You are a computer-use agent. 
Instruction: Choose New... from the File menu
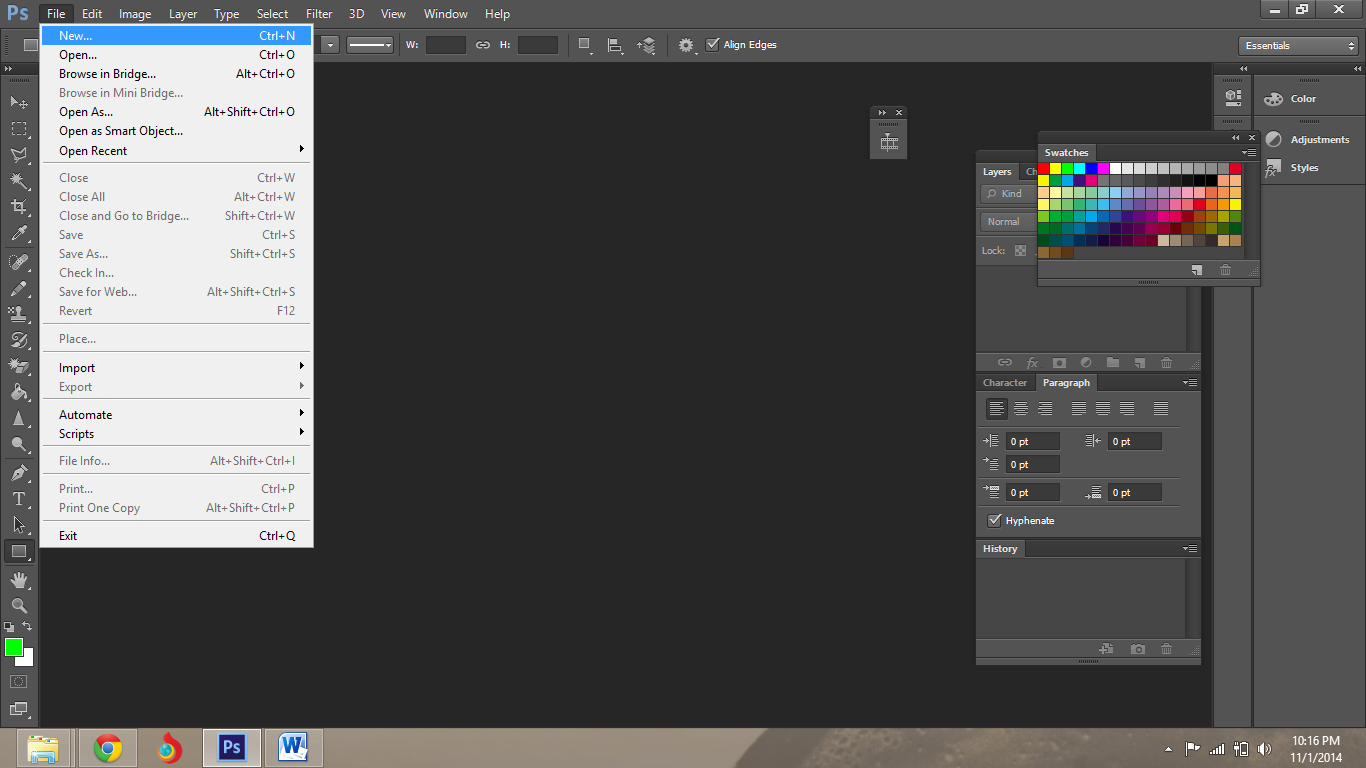tap(177, 36)
